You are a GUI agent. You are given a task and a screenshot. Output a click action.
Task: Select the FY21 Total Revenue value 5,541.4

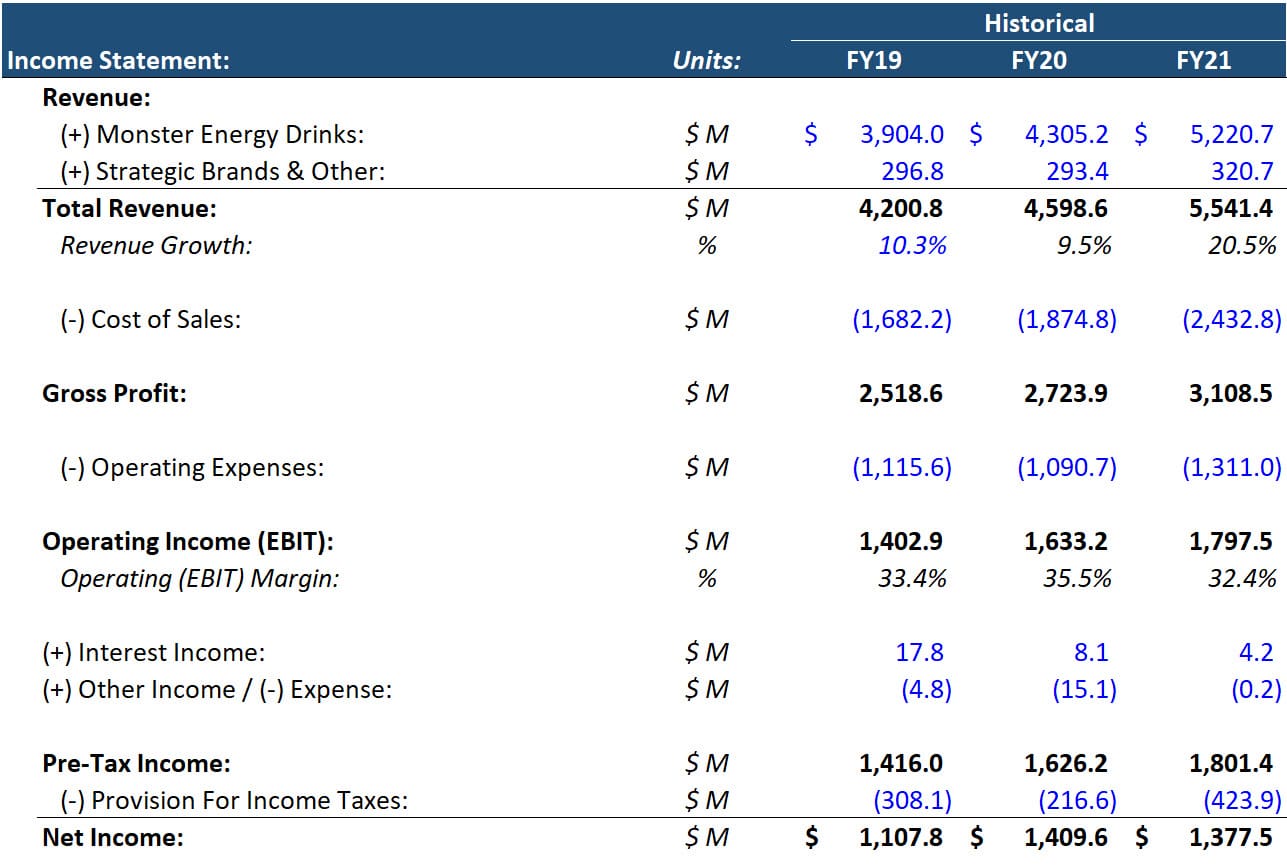click(1232, 208)
